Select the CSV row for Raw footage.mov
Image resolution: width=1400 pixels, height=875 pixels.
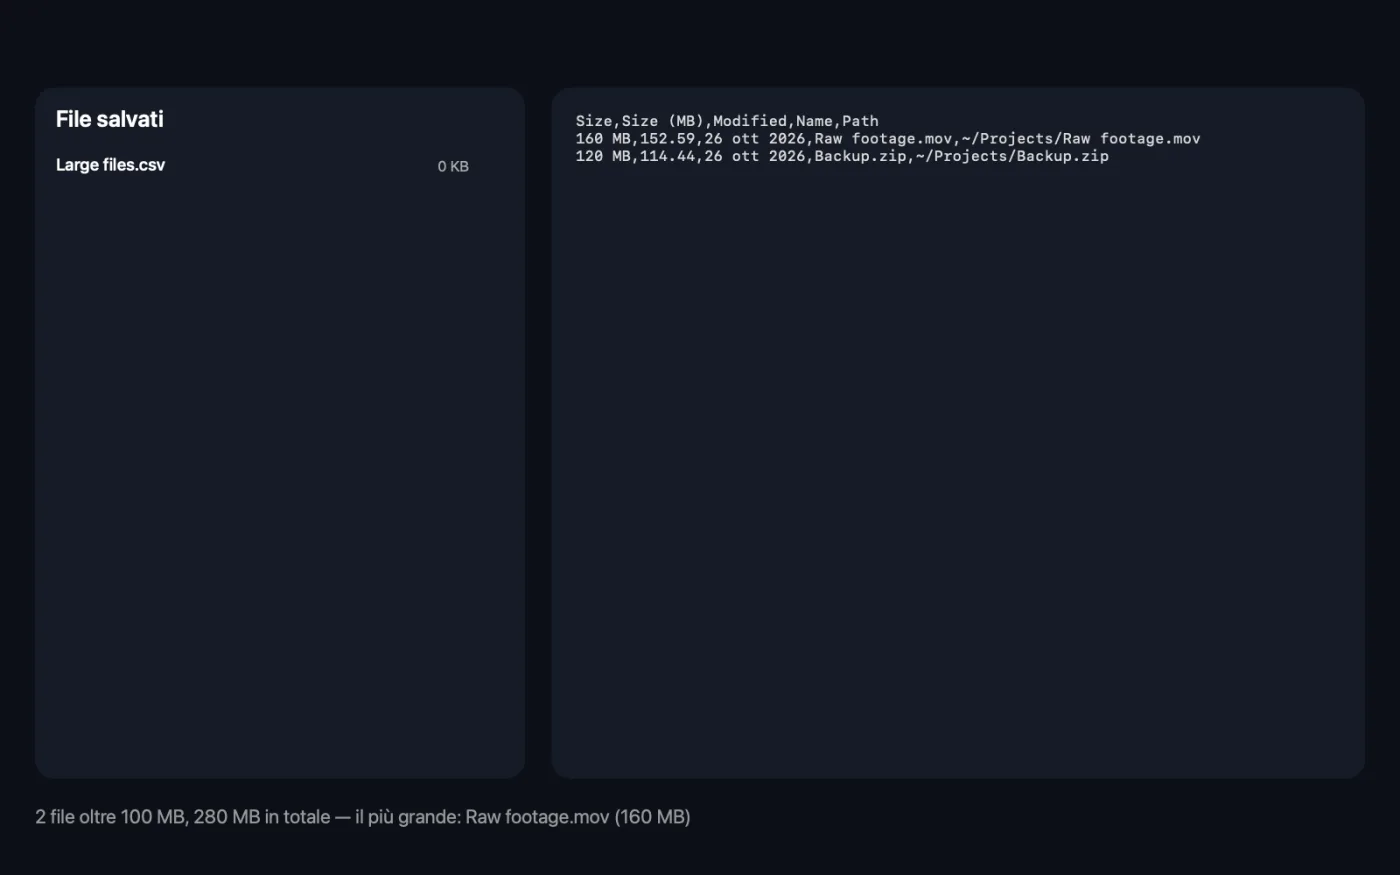point(888,139)
